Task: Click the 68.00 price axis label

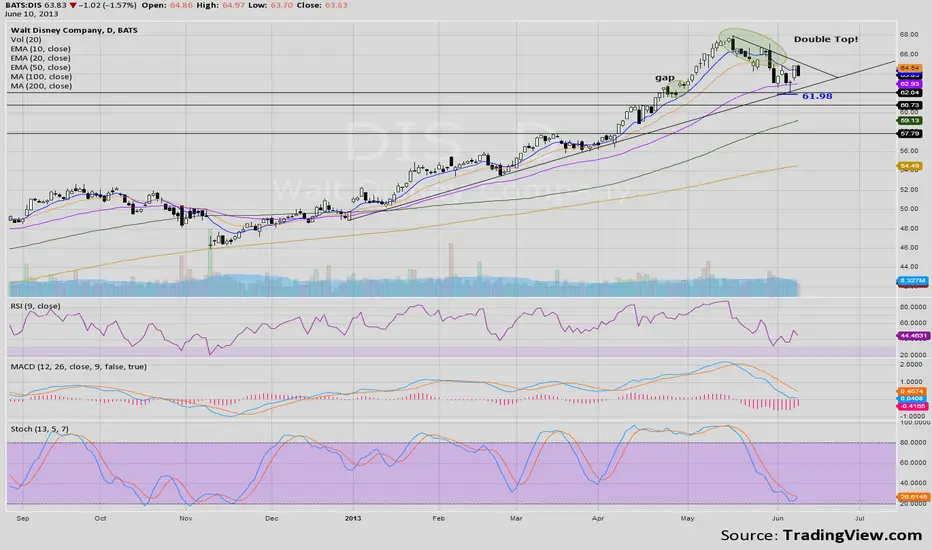Action: [909, 34]
